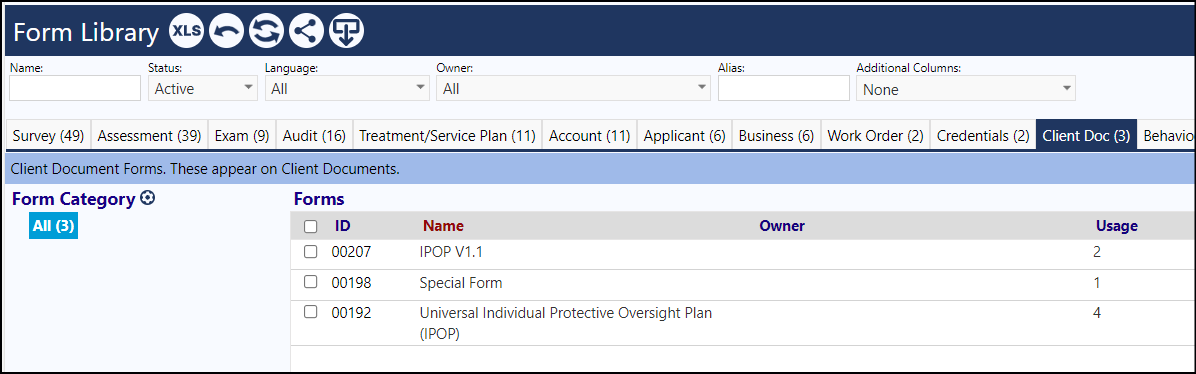Open the Form Category settings icon
1196x374 pixels.
(x=148, y=198)
